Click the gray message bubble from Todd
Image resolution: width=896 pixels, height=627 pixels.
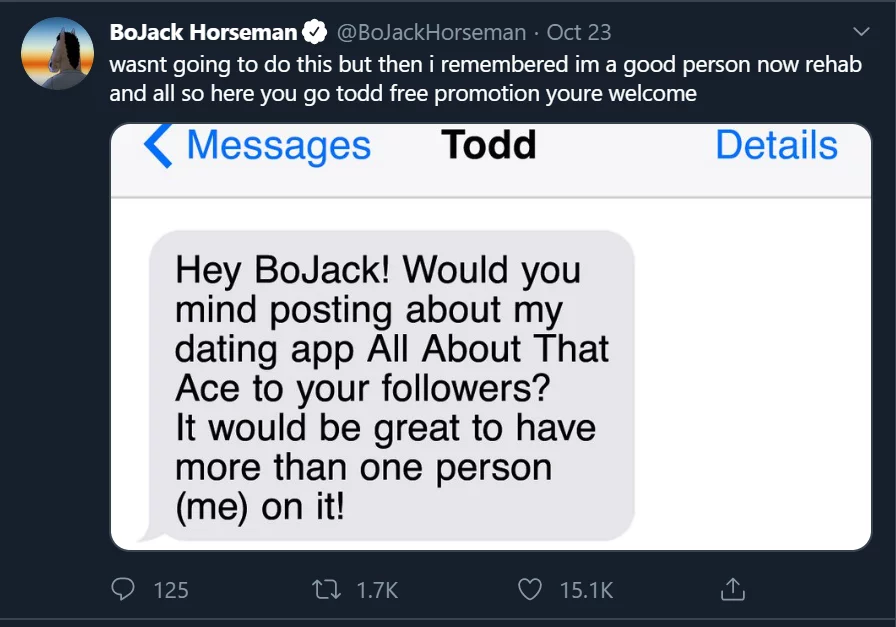tap(390, 385)
